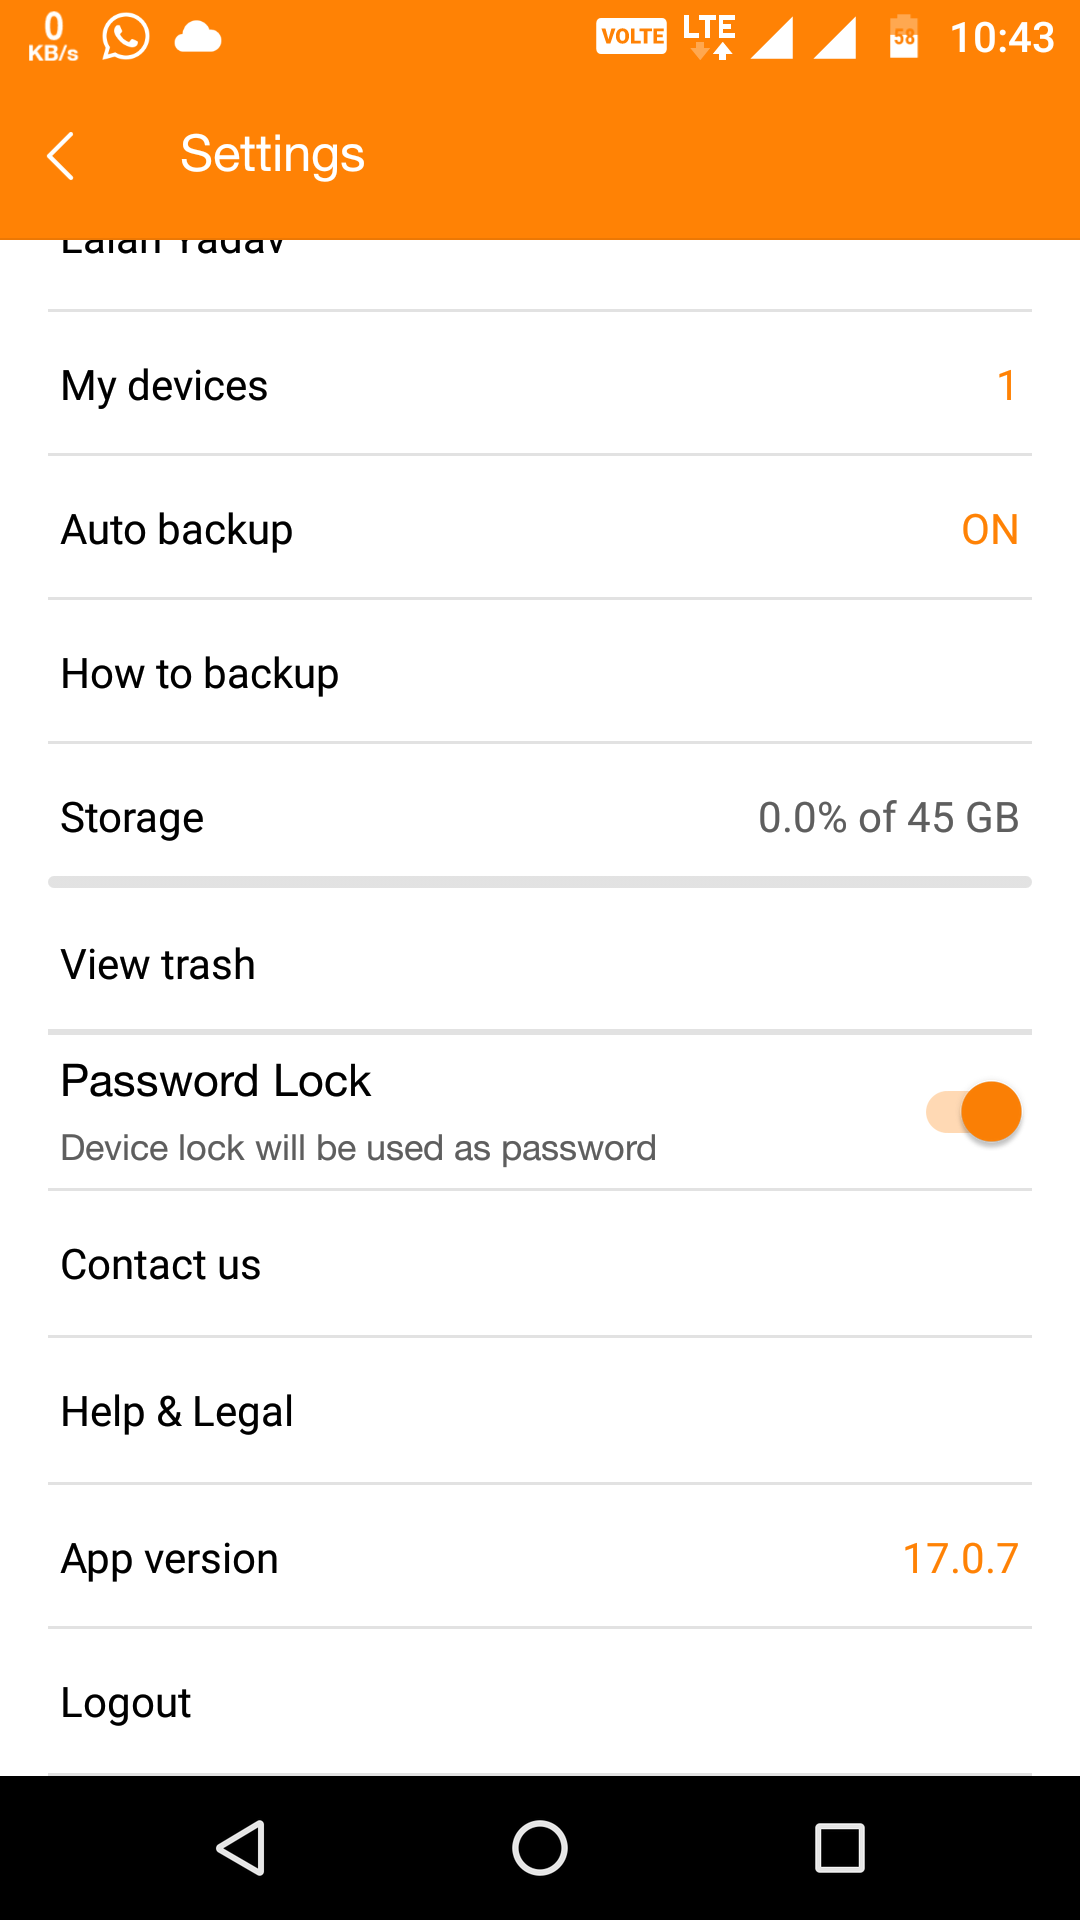Open recent apps square button
This screenshot has width=1080, height=1920.
point(840,1847)
